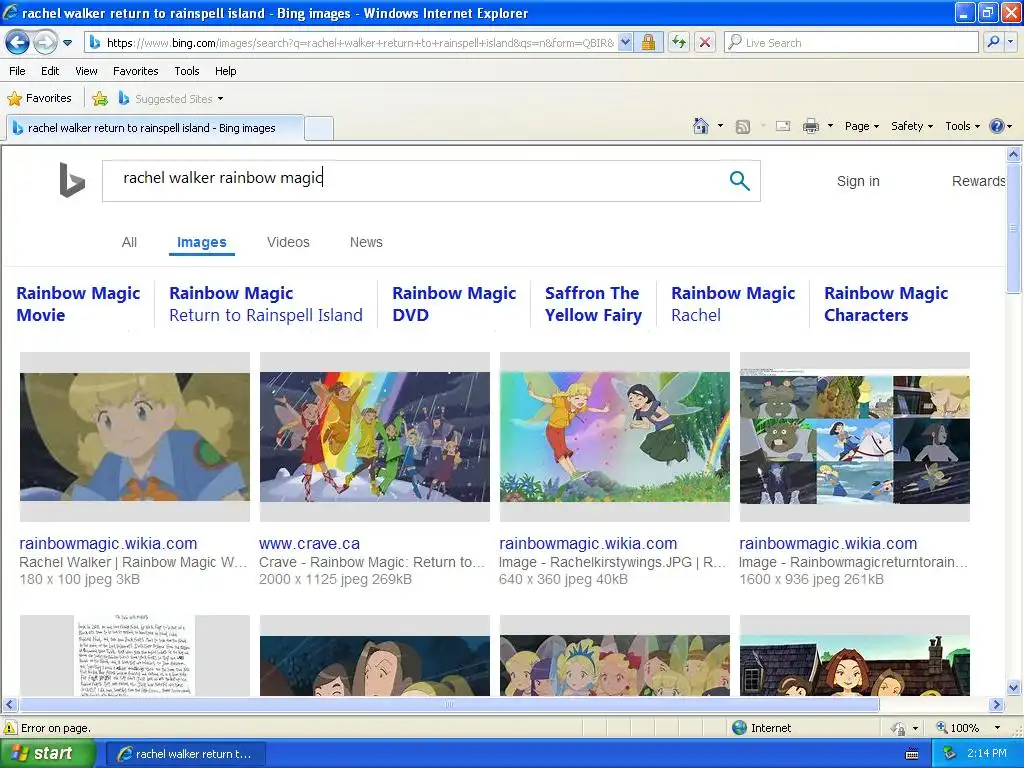Click the www.crave.ca source link
This screenshot has width=1024, height=768.
(x=309, y=543)
